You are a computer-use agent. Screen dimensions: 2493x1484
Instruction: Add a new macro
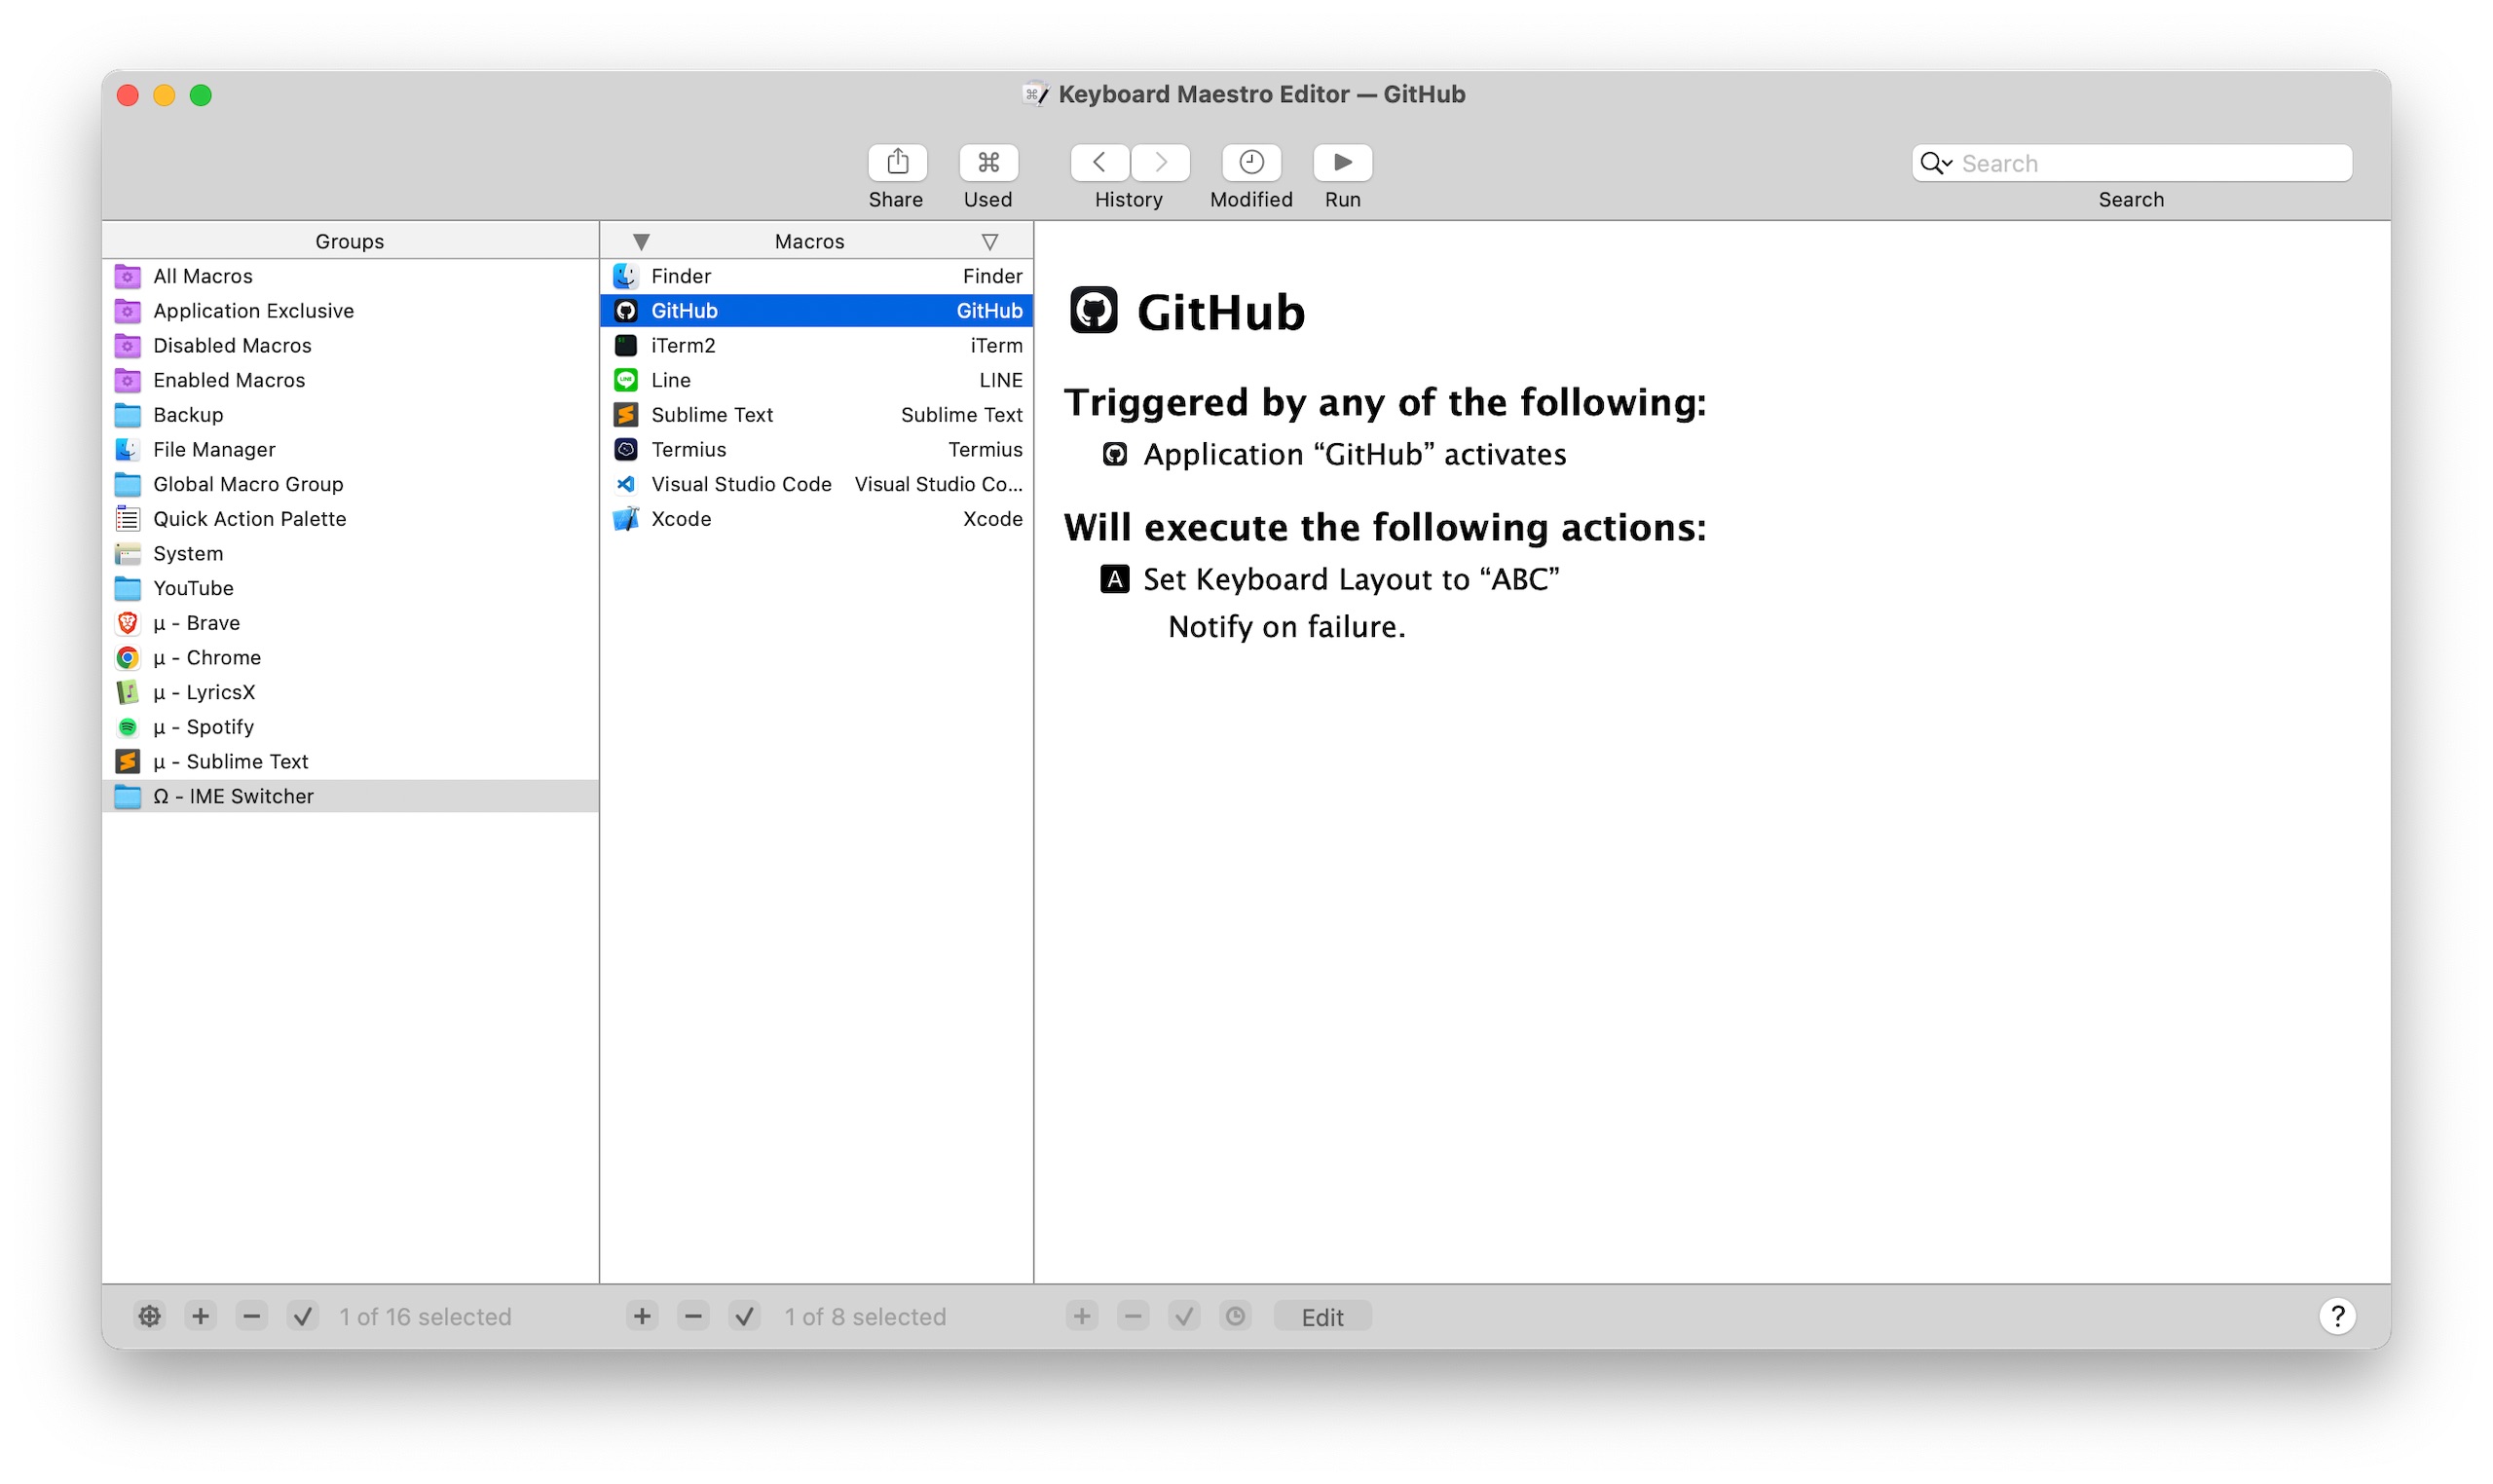[x=642, y=1316]
